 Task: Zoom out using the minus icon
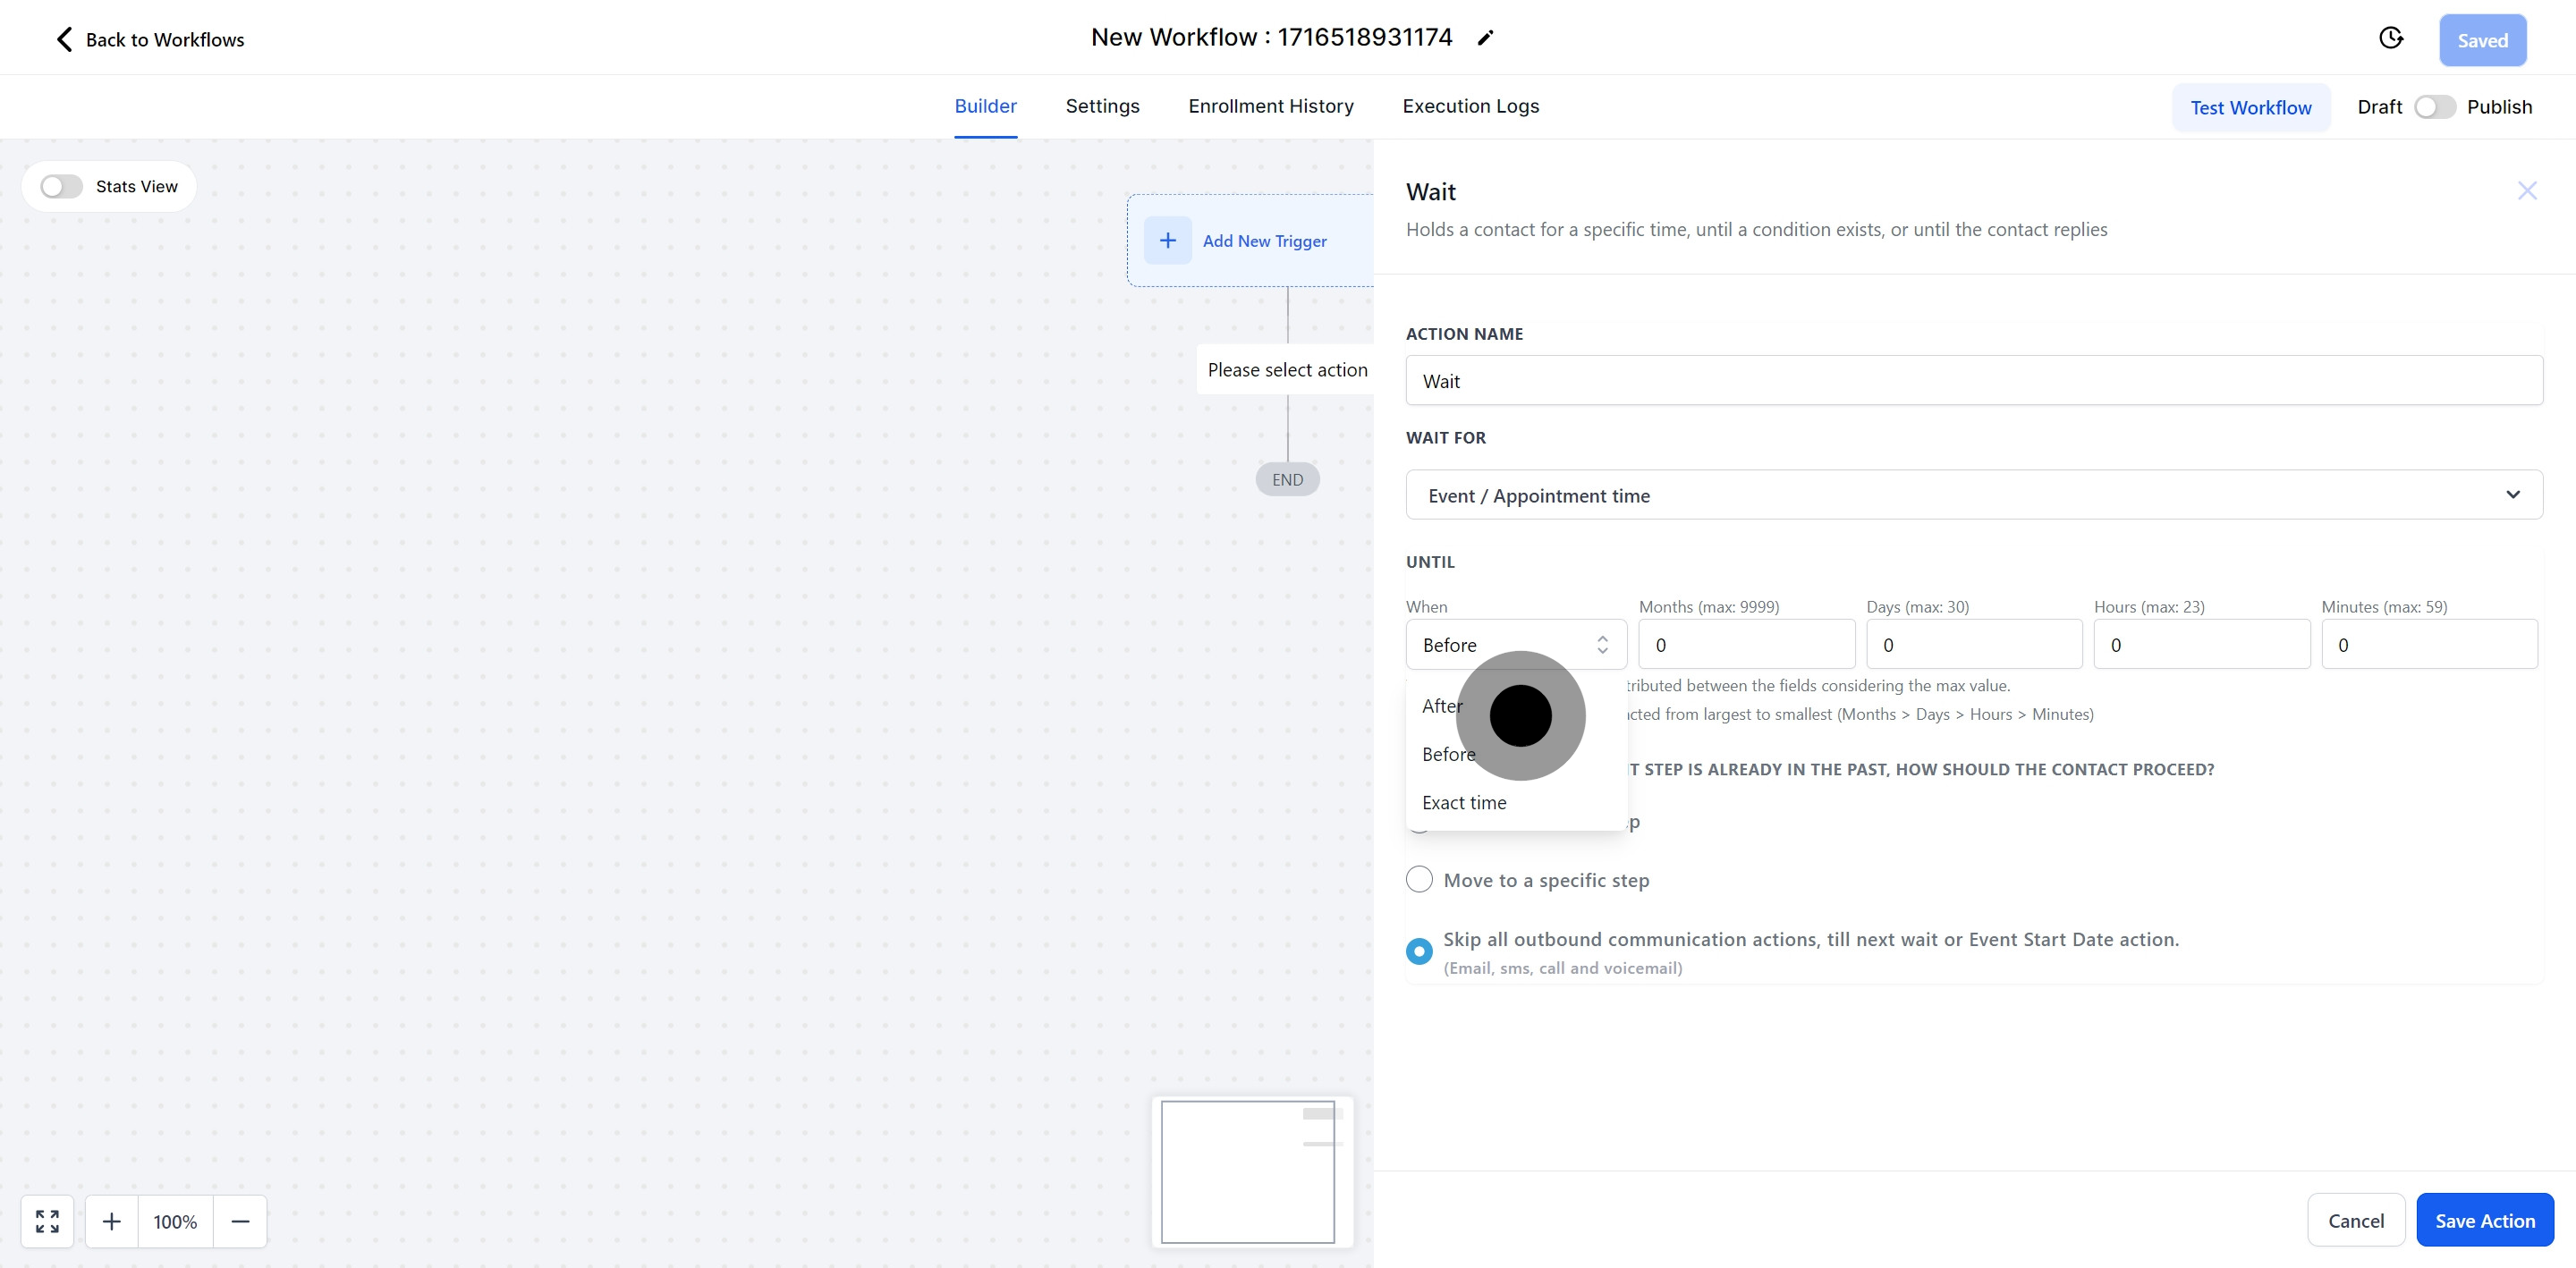click(x=240, y=1221)
